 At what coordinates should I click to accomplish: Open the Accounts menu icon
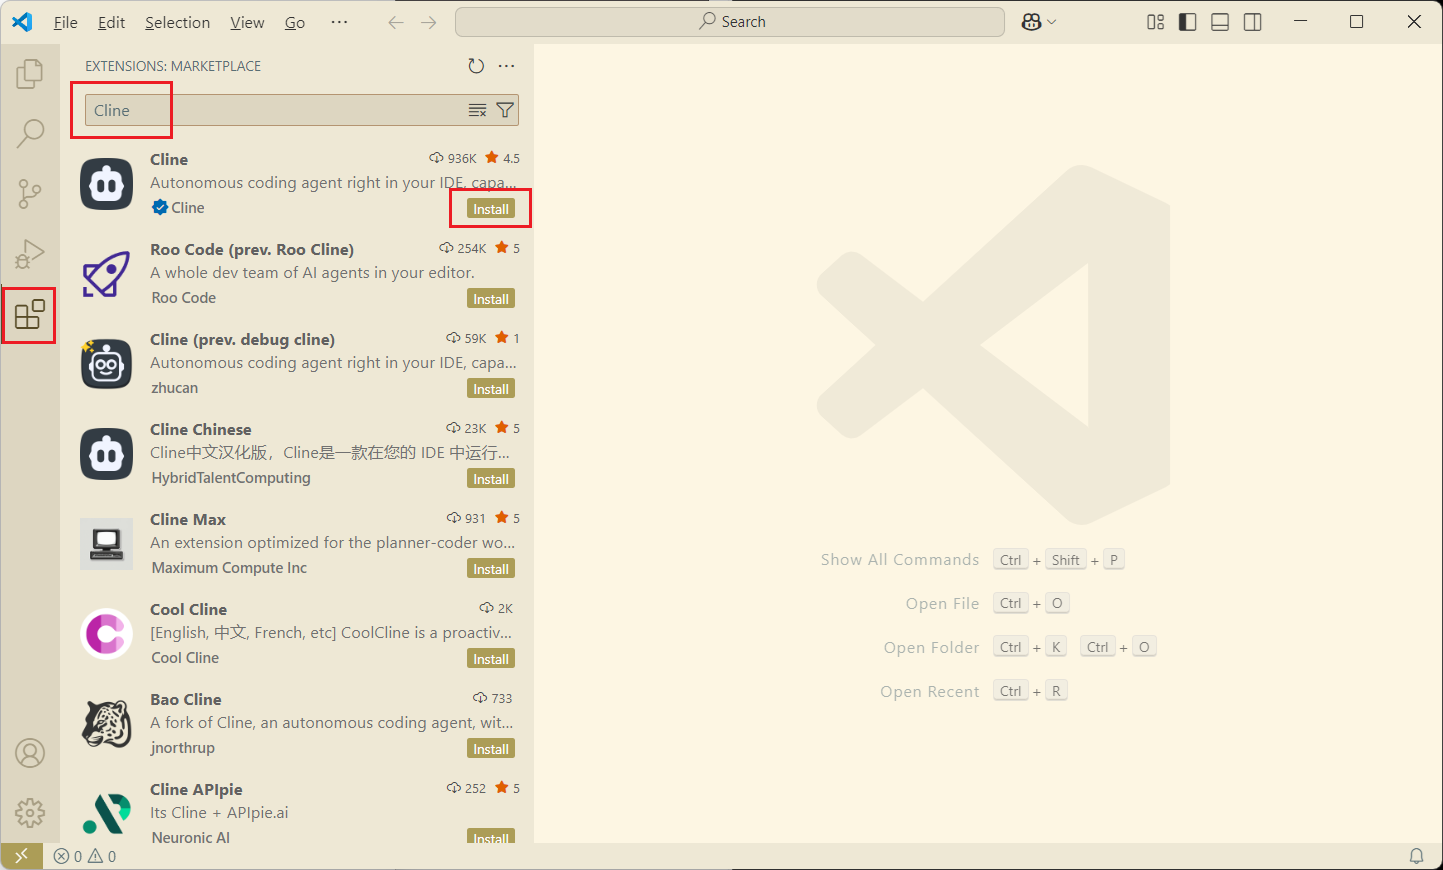(30, 753)
